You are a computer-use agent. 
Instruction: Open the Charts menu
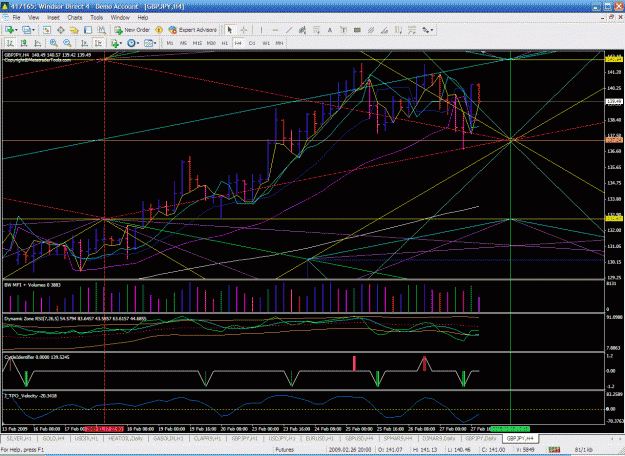tap(75, 18)
